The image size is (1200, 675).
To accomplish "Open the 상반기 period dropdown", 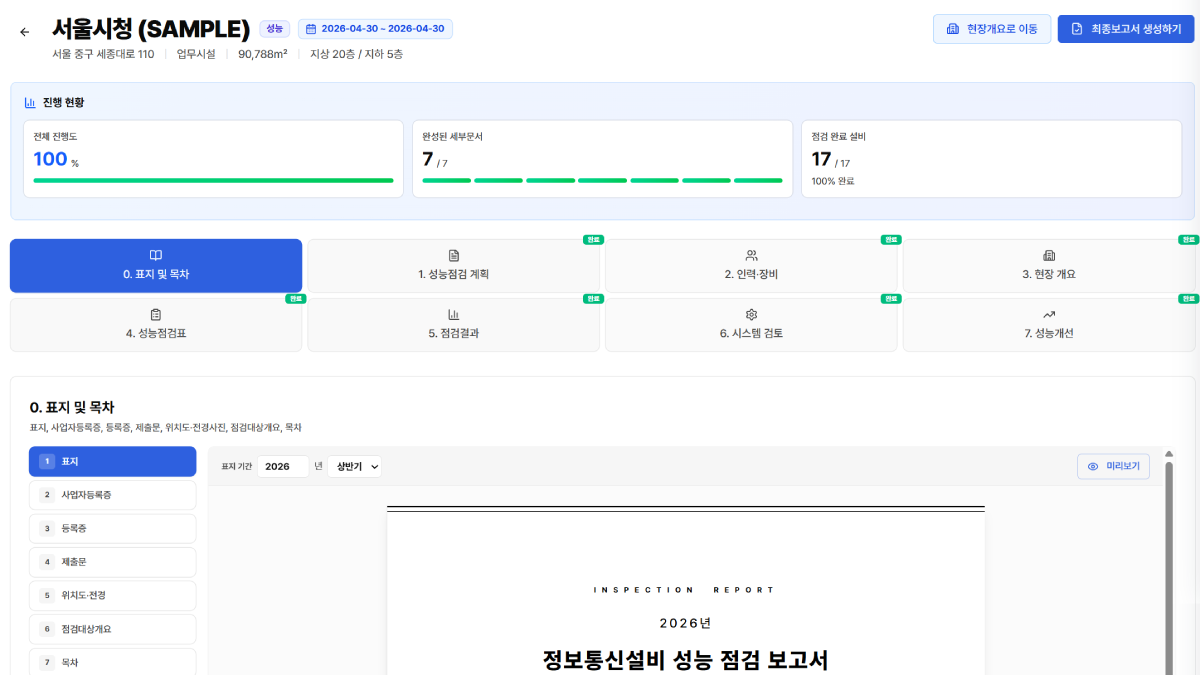I will click(354, 466).
